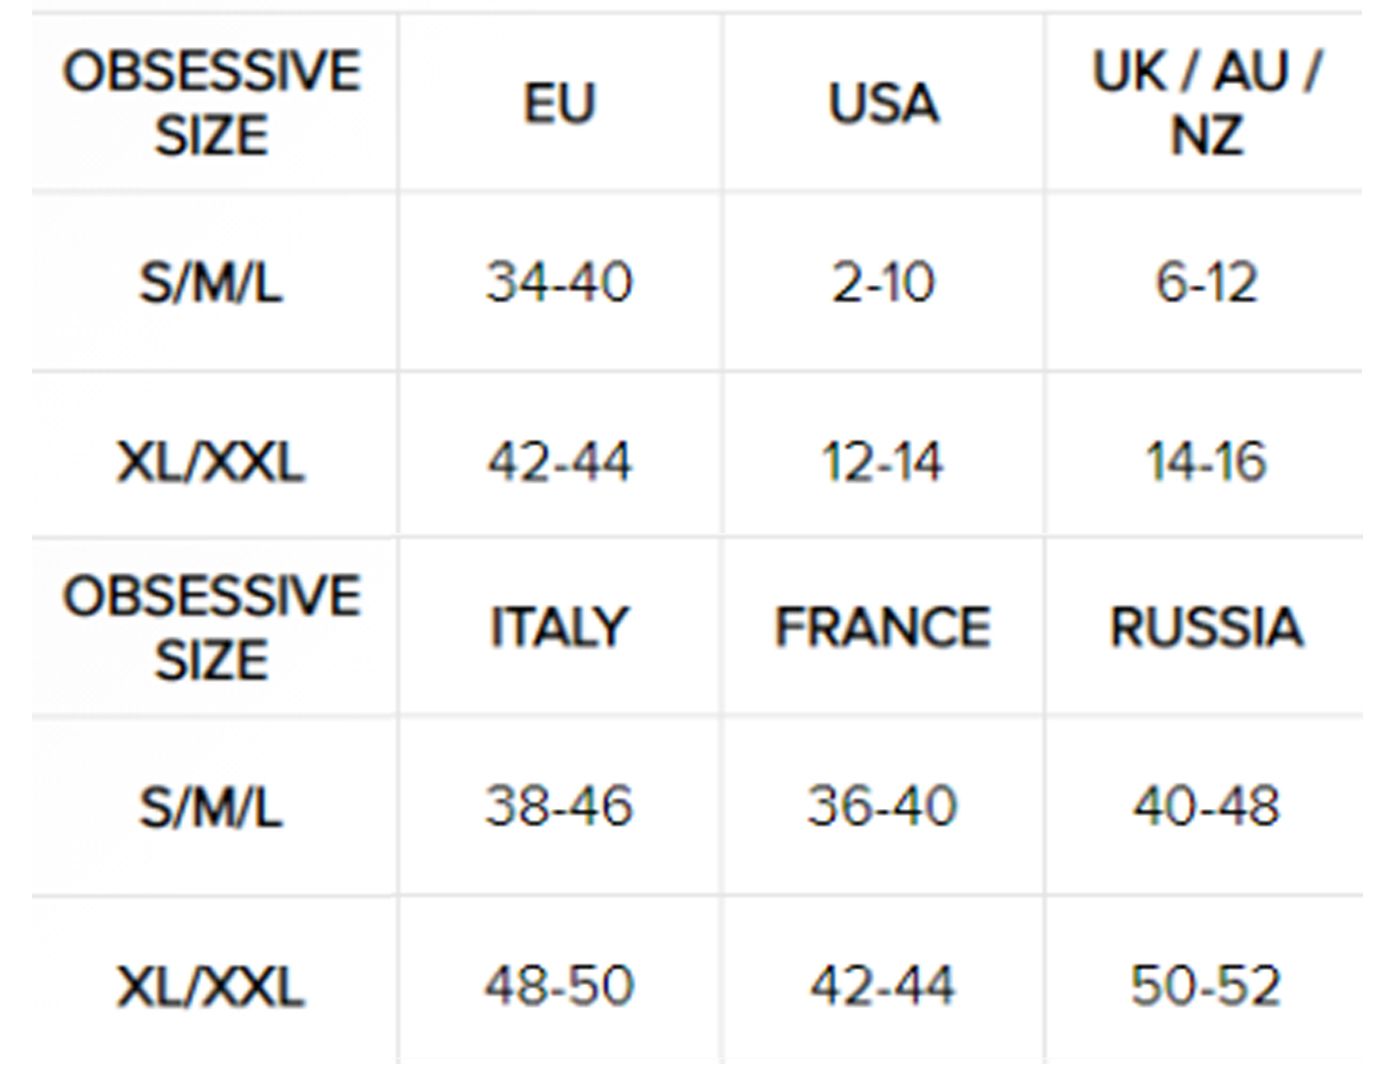1382x1074 pixels.
Task: Select the Italy 48-50 size cell
Action: click(x=559, y=986)
